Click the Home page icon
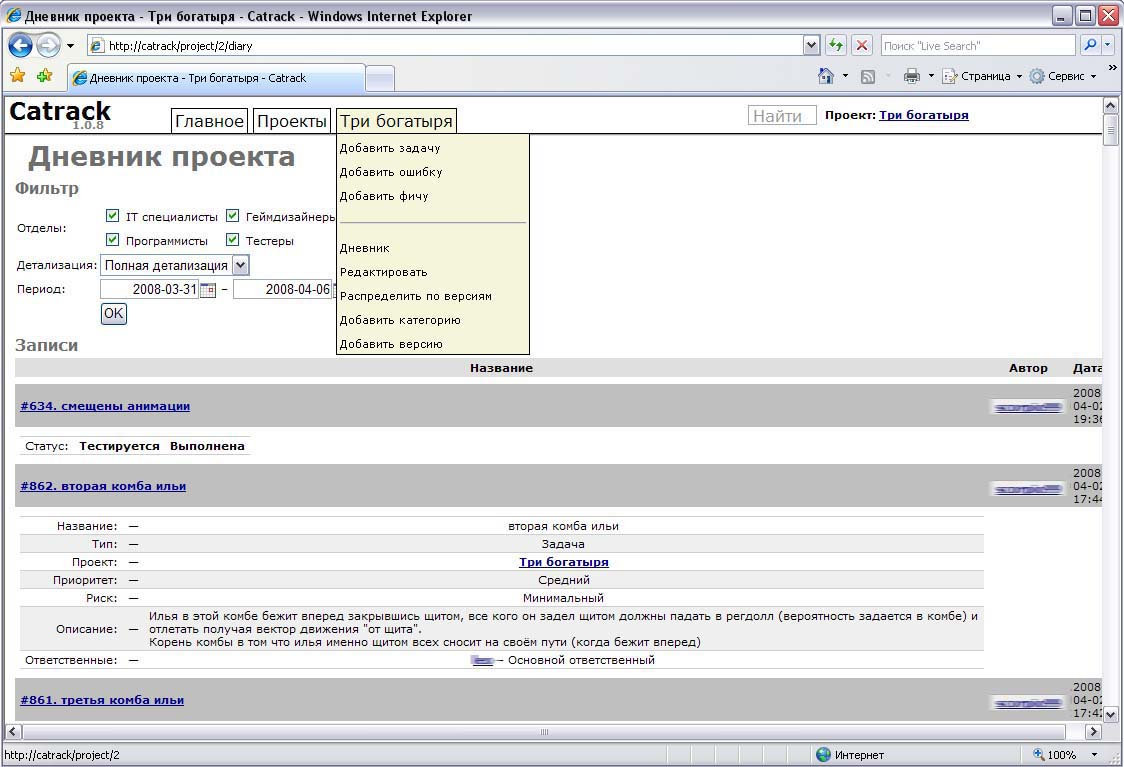Viewport: 1124px width, 767px height. [826, 76]
